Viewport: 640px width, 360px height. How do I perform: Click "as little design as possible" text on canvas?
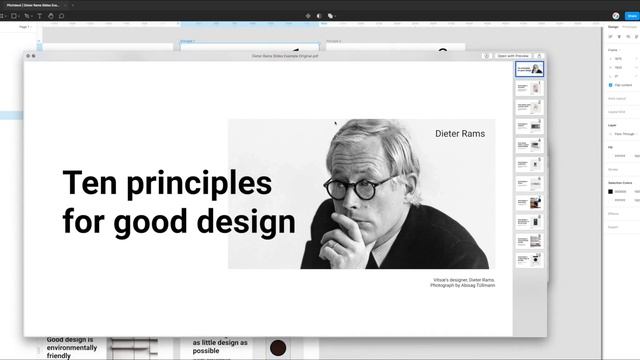(220, 347)
